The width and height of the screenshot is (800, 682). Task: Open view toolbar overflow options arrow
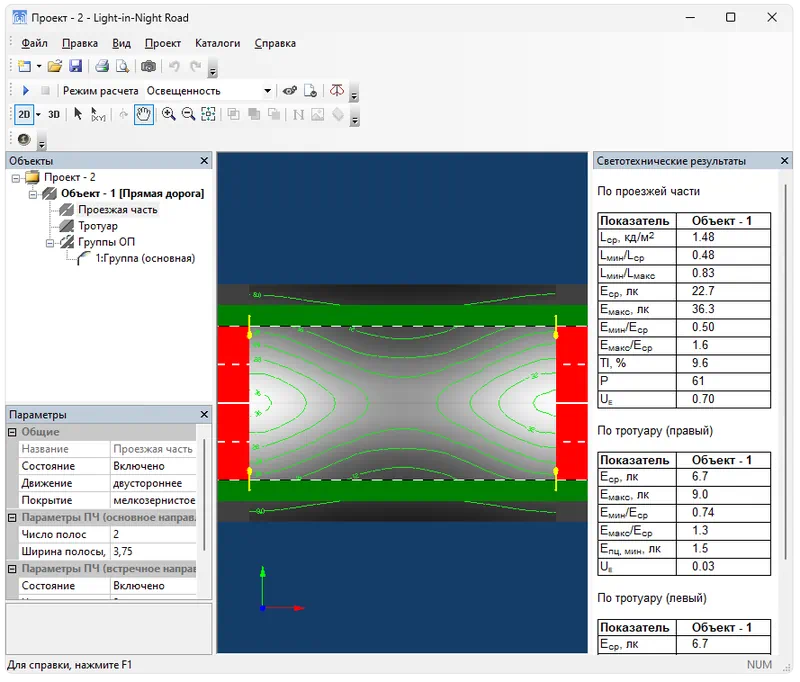click(x=356, y=118)
